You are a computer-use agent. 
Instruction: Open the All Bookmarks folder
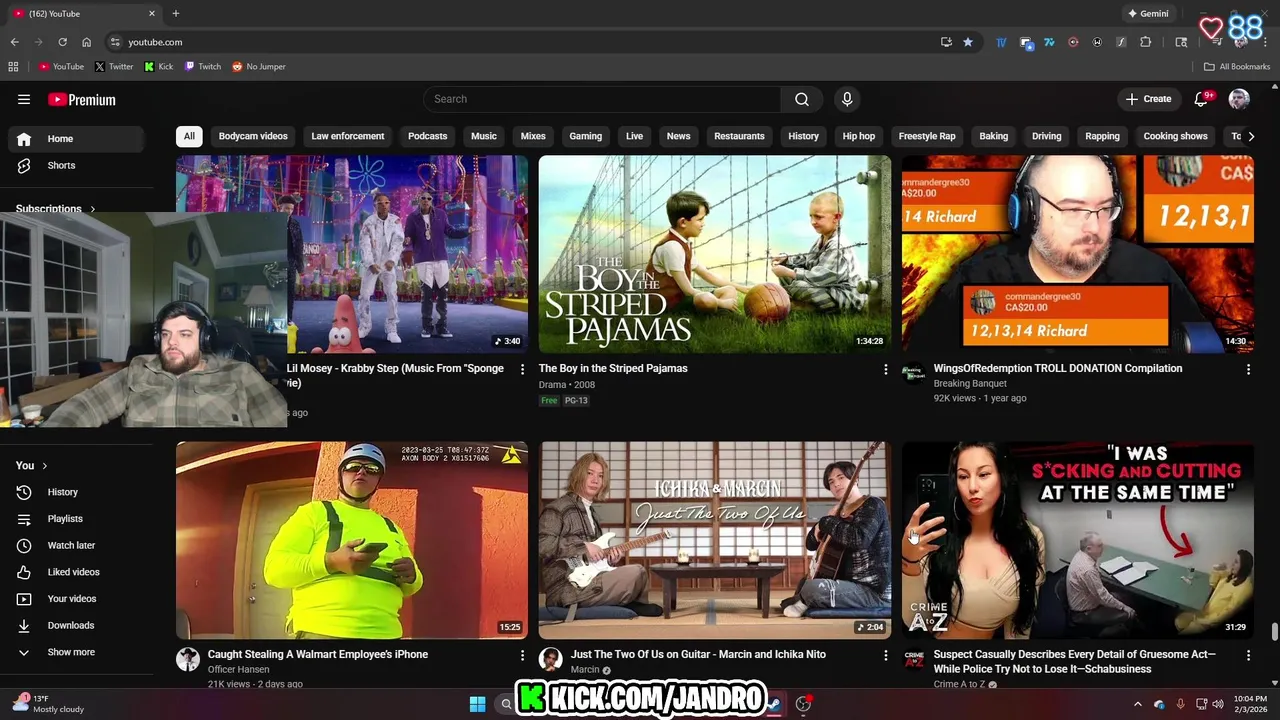point(1237,67)
